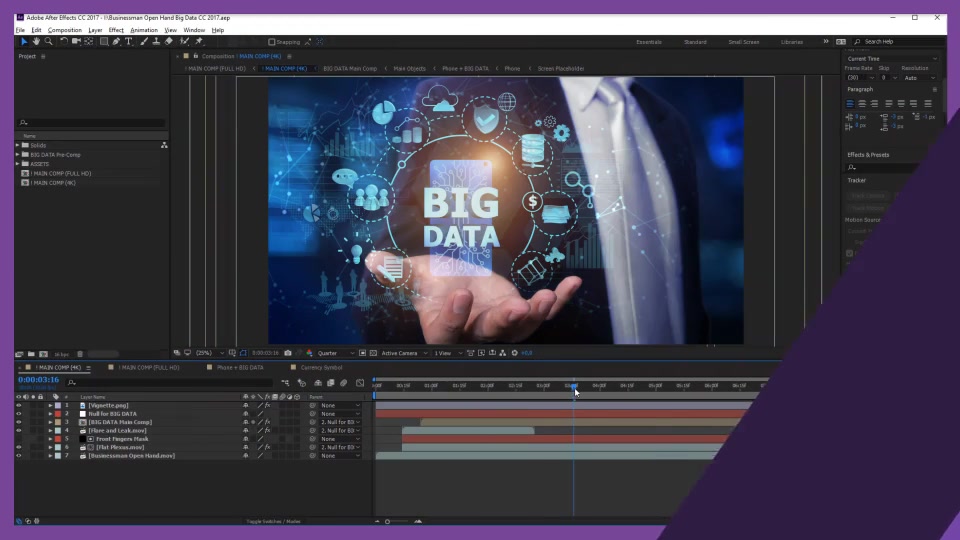
Task: Select the Horizontal Type tool
Action: coord(129,42)
